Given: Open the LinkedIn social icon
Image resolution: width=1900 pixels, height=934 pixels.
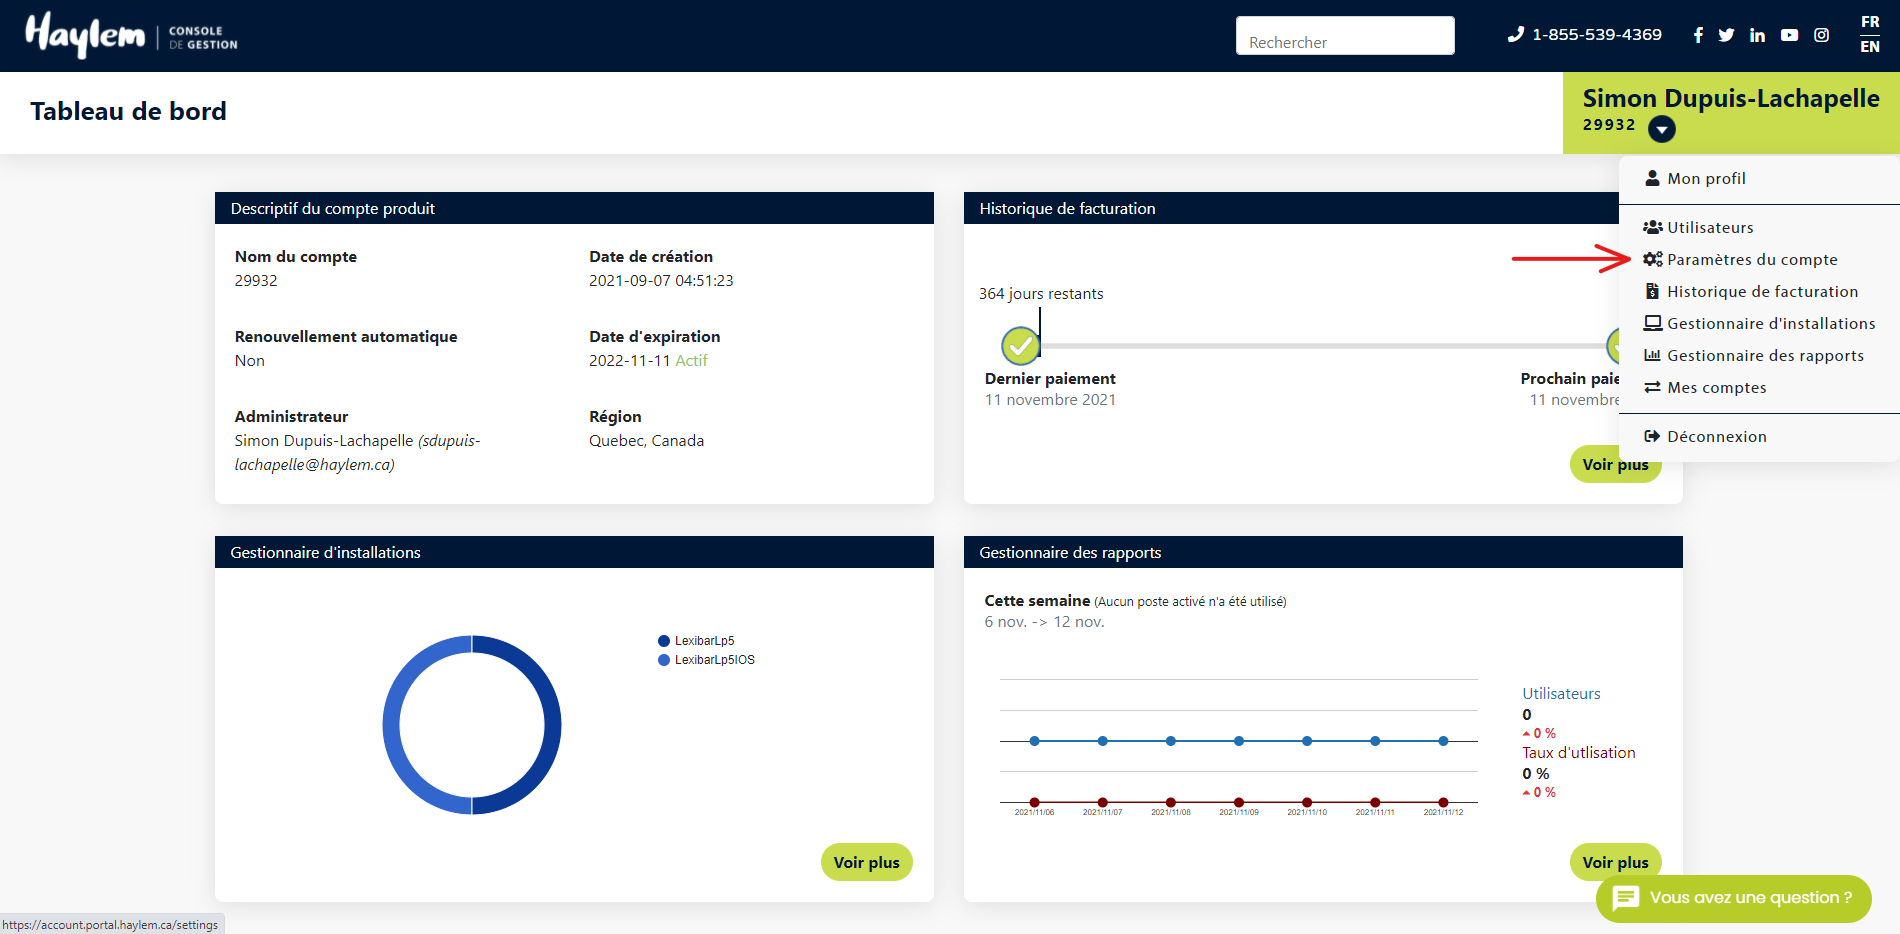Looking at the screenshot, I should pos(1757,35).
